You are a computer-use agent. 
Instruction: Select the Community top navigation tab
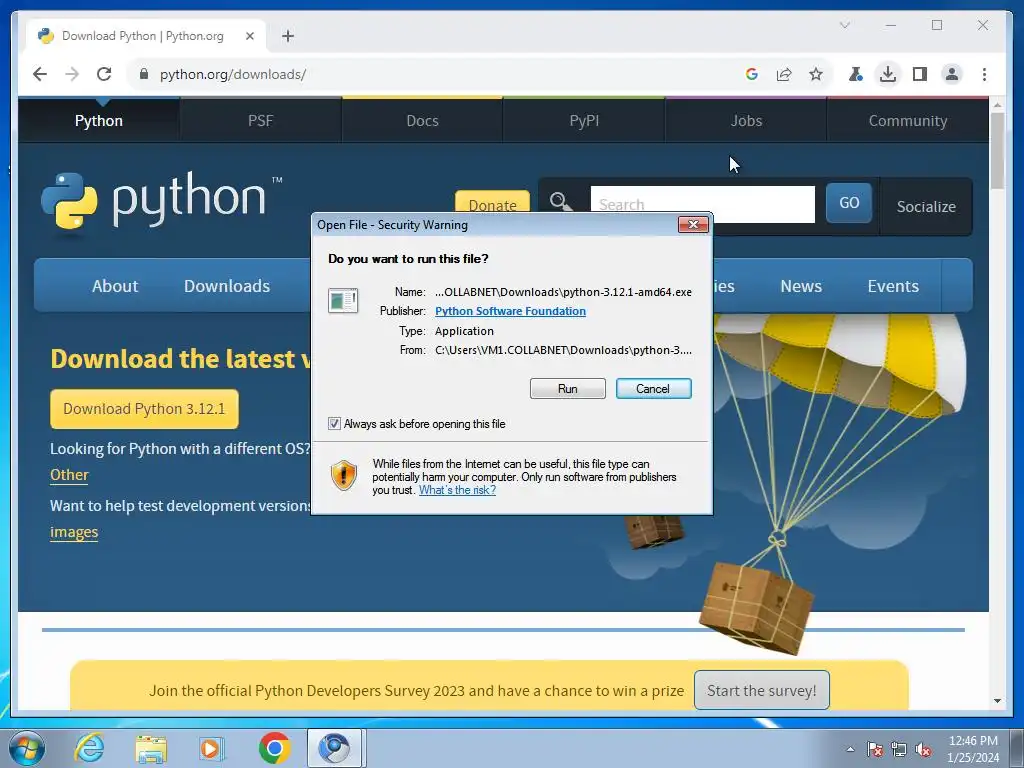click(908, 121)
